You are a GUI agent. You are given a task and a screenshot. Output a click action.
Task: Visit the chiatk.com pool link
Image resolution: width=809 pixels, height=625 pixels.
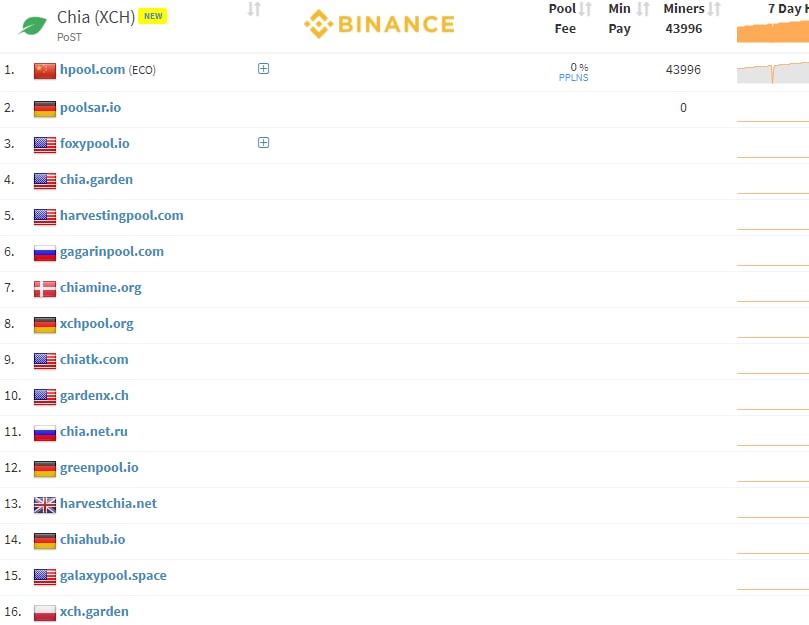click(x=94, y=359)
